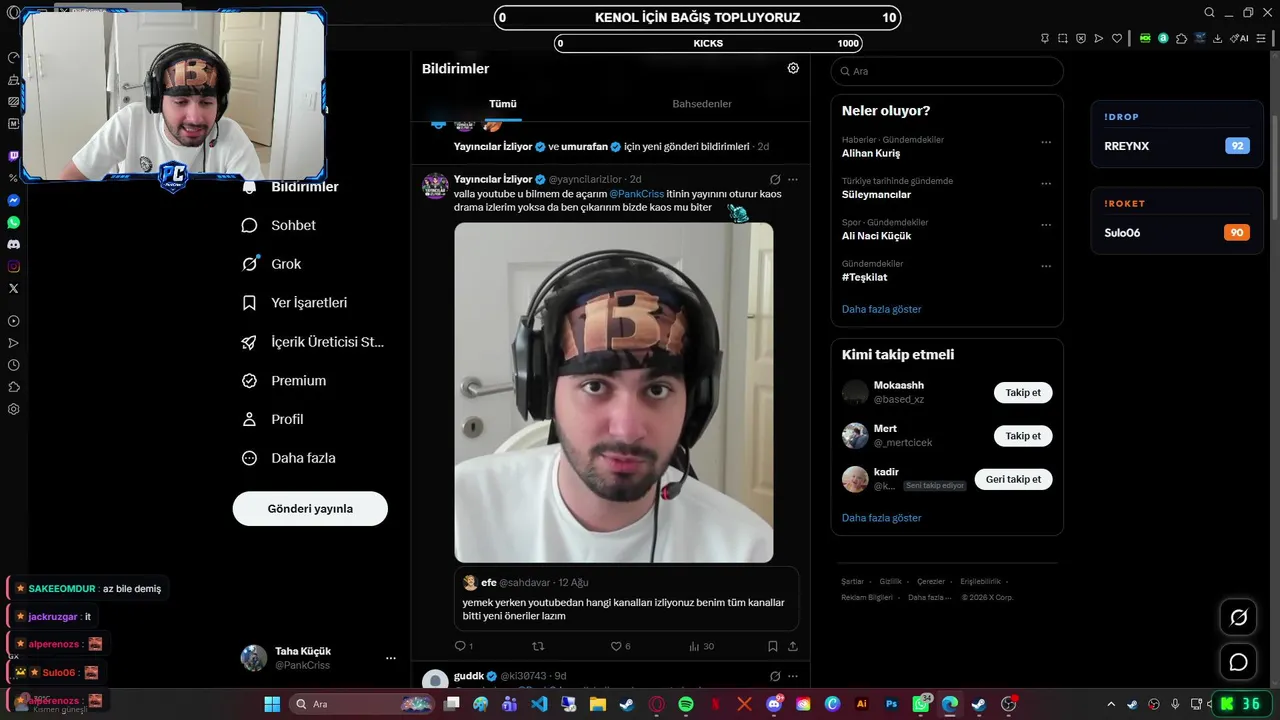
Task: Open the Twitch shortcut in Opera sidebar
Action: 13,156
